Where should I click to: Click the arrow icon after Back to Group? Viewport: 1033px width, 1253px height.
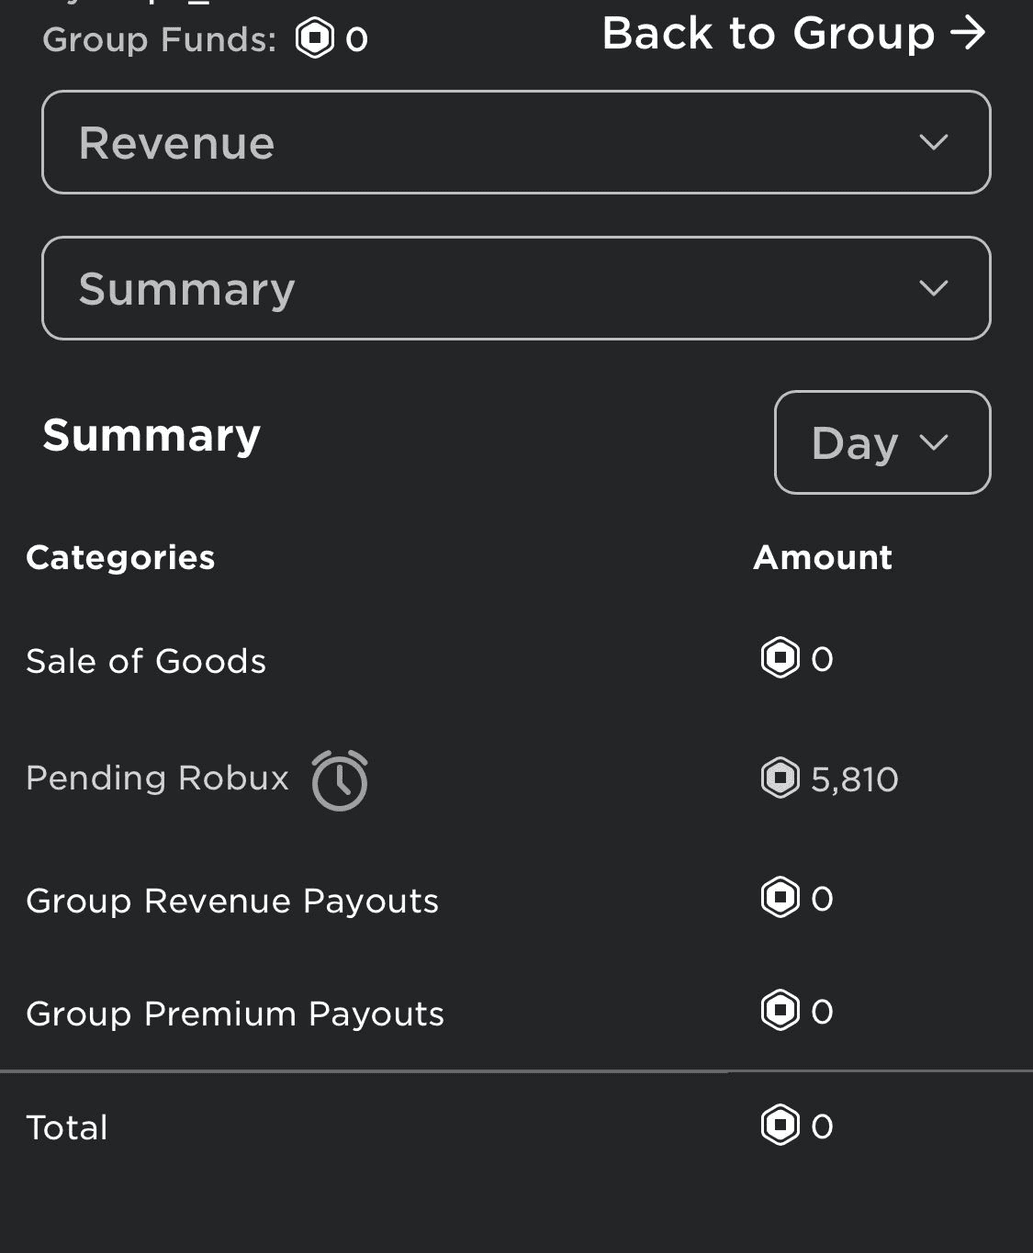click(x=967, y=33)
